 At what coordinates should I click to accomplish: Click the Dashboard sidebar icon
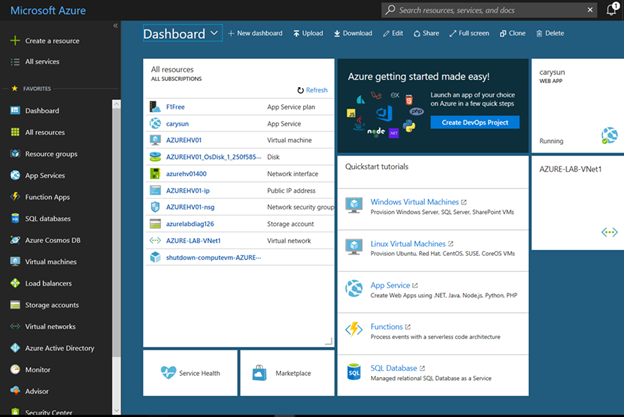(x=15, y=110)
